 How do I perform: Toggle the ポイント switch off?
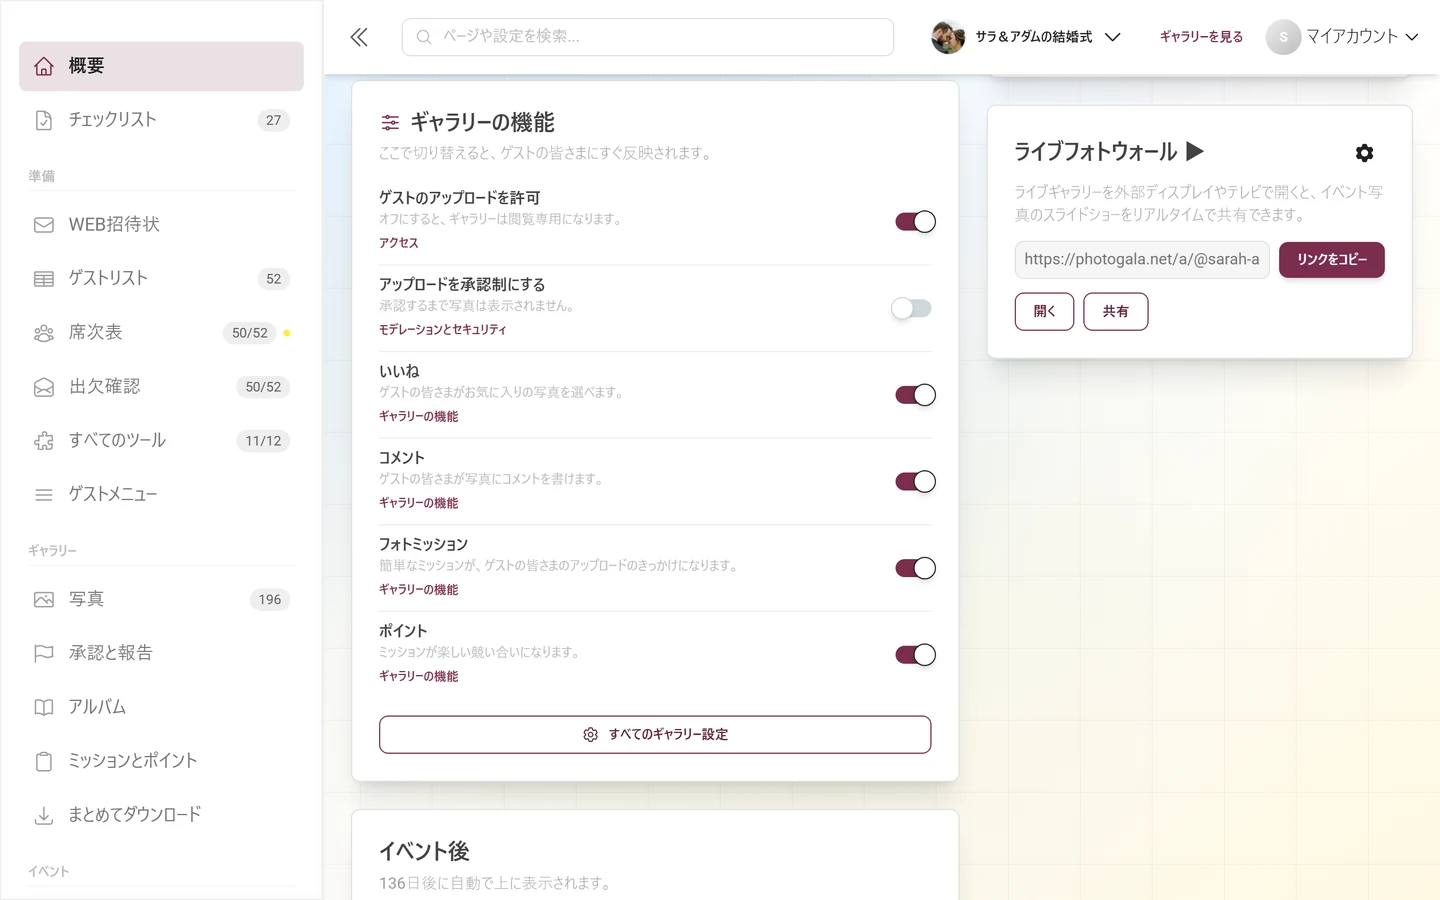pos(915,655)
